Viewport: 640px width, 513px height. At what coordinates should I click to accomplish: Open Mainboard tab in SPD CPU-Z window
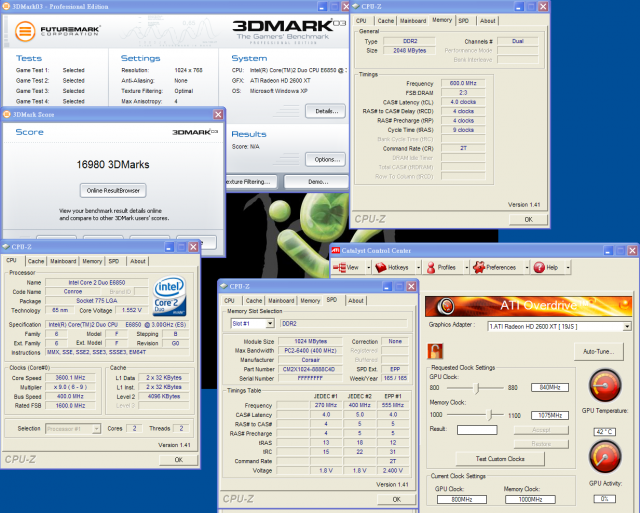[281, 301]
